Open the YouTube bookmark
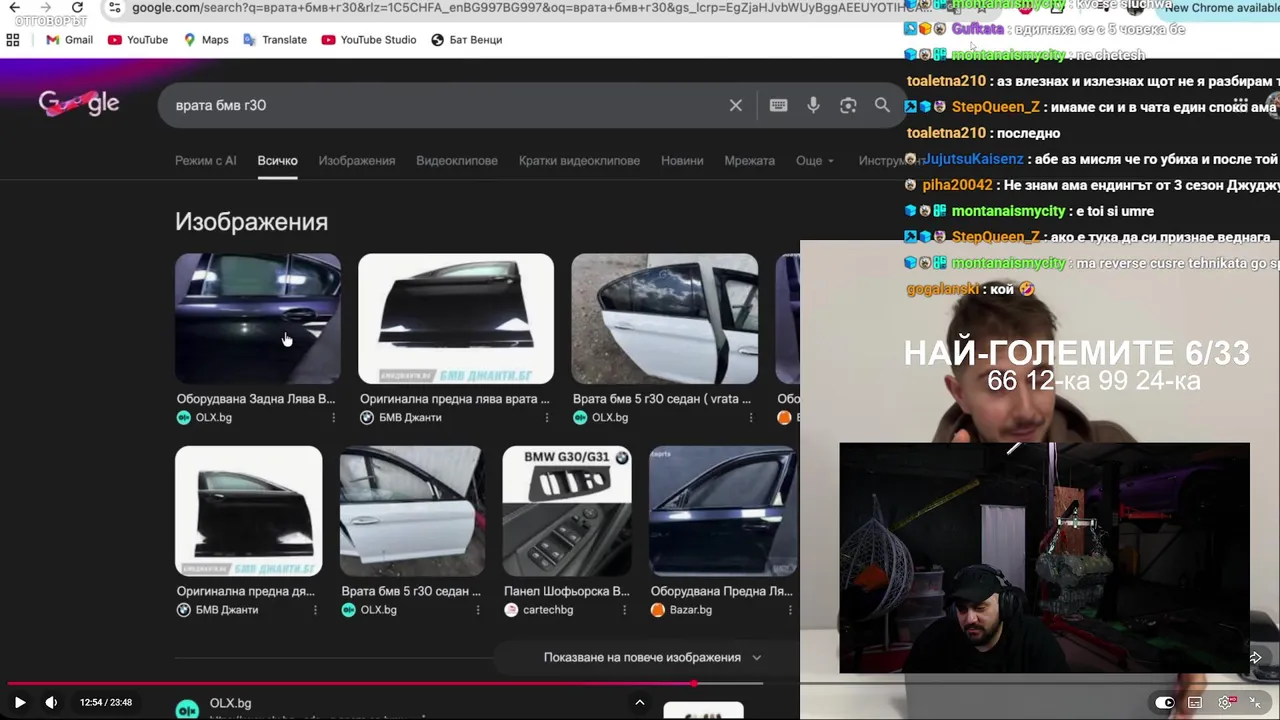The image size is (1280, 720). pos(137,40)
